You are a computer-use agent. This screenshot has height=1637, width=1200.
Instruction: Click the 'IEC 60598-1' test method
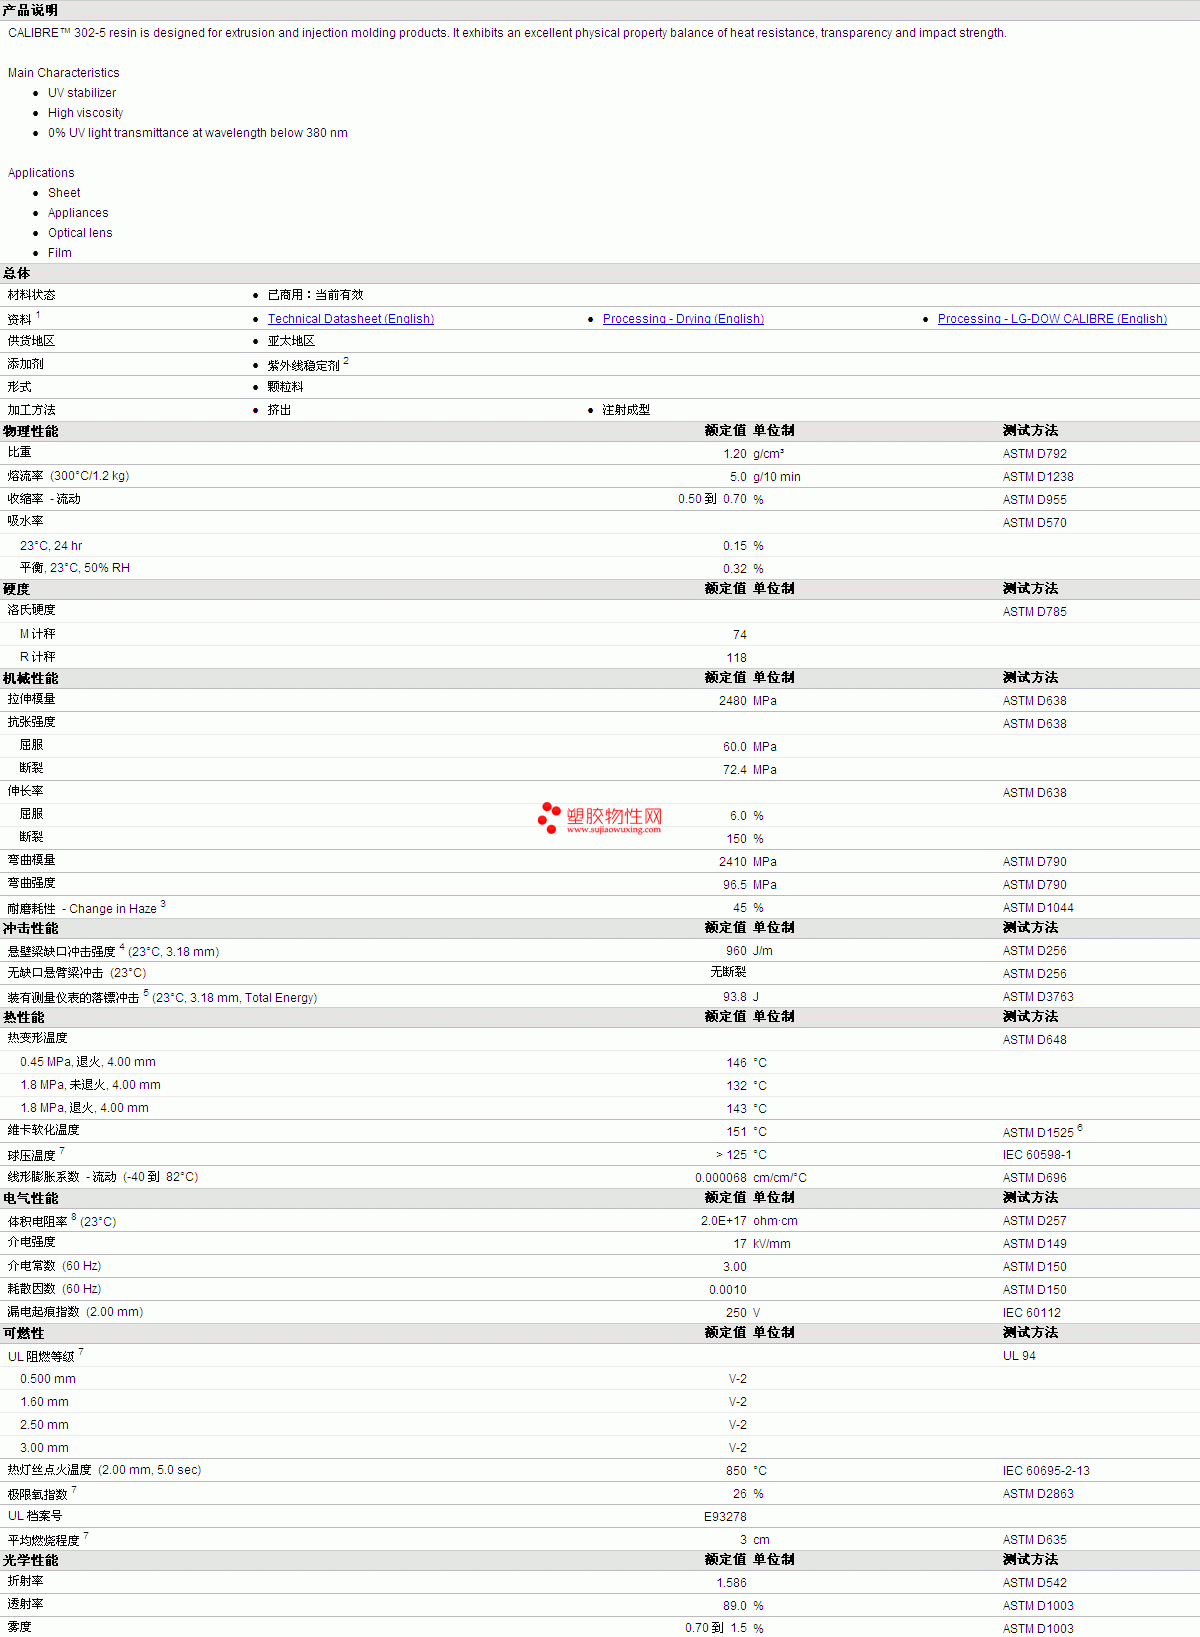pyautogui.click(x=1037, y=1155)
